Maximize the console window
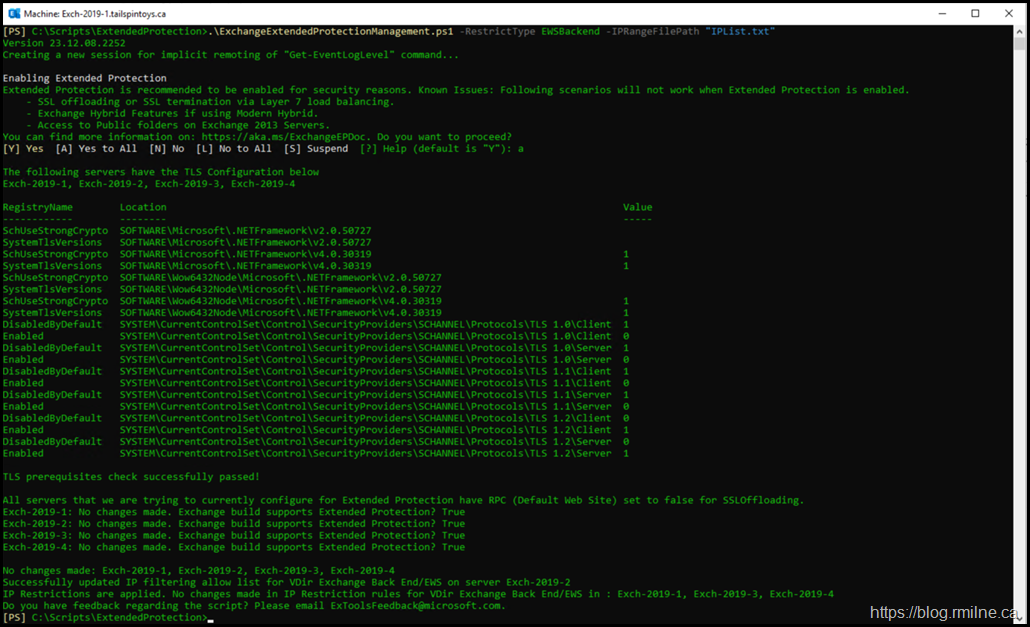Viewport: 1030px width, 627px height. [975, 13]
